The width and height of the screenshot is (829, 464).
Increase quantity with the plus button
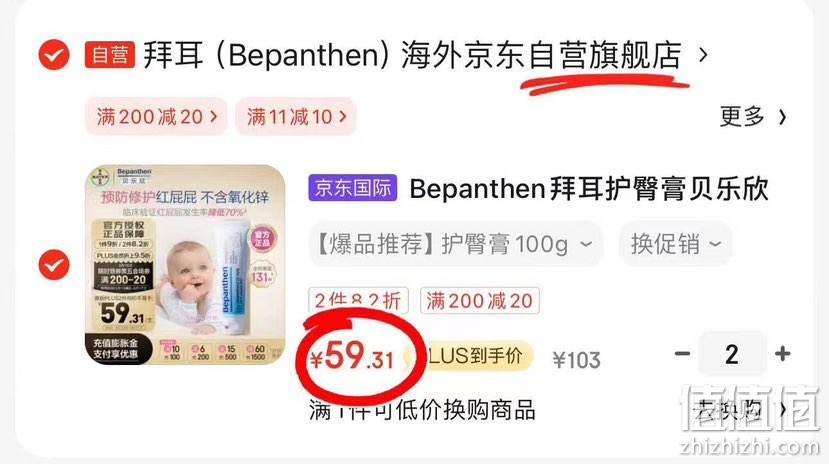coord(782,354)
